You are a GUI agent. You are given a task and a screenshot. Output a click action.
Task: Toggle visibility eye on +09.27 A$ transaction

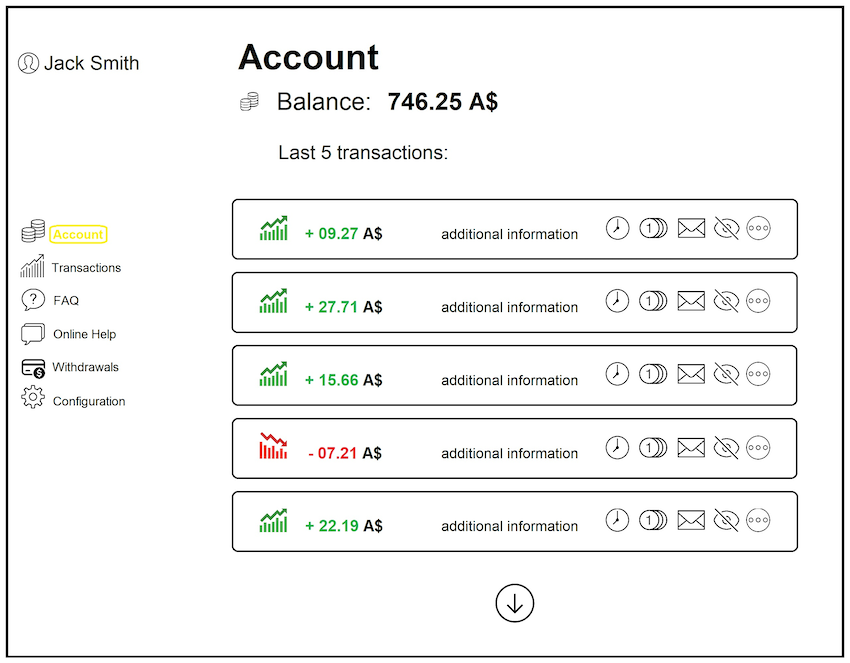(726, 228)
